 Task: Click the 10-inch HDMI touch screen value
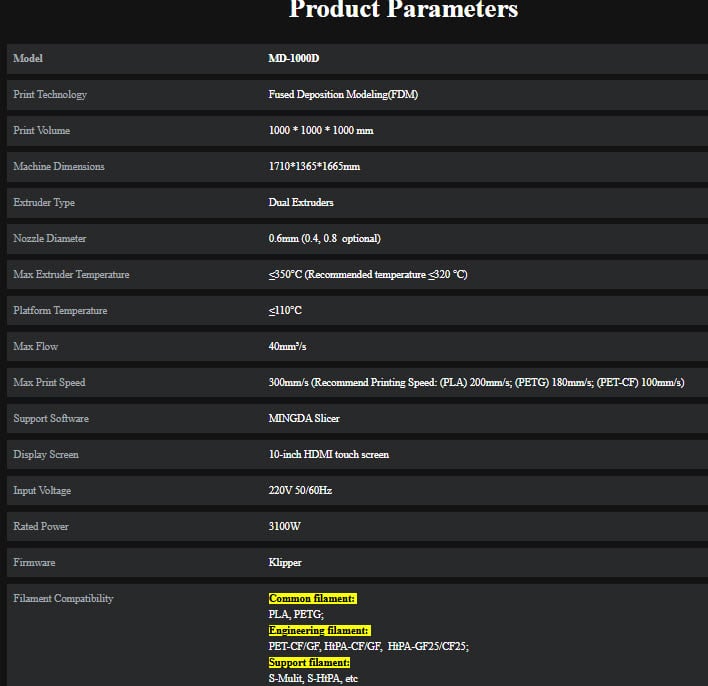click(x=329, y=455)
